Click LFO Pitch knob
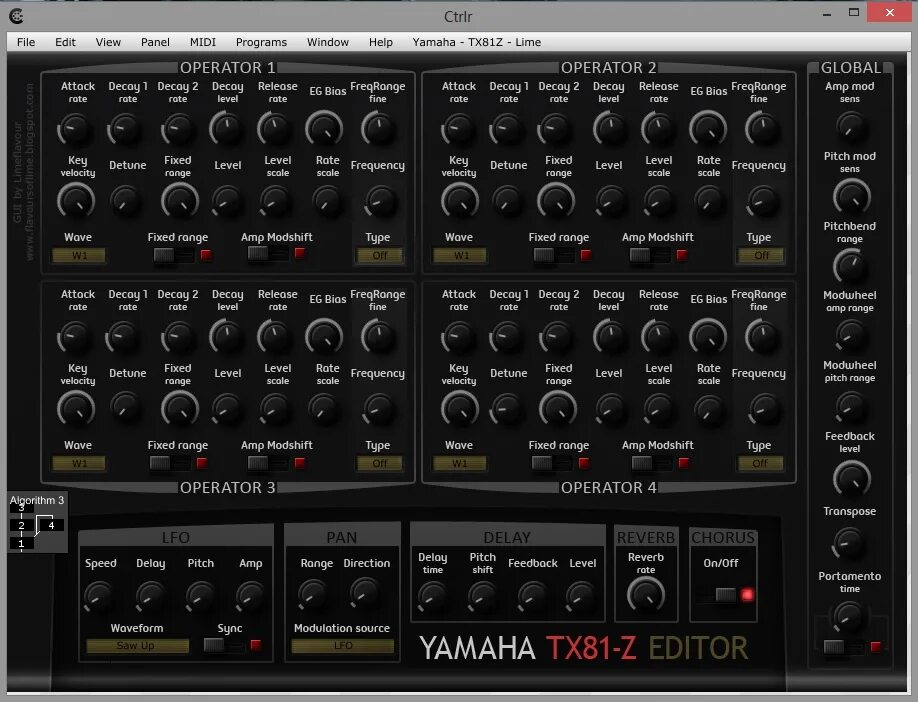This screenshot has width=918, height=702. [x=200, y=597]
